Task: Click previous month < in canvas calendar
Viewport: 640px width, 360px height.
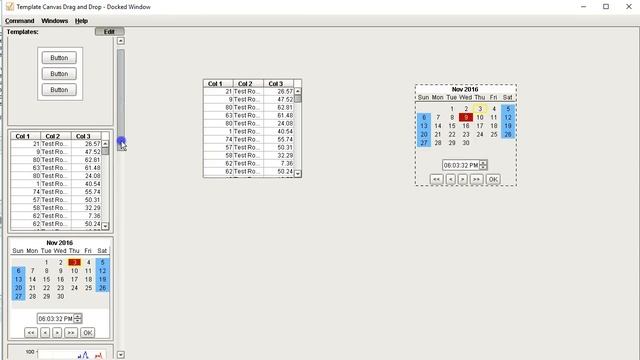Action: [451, 180]
